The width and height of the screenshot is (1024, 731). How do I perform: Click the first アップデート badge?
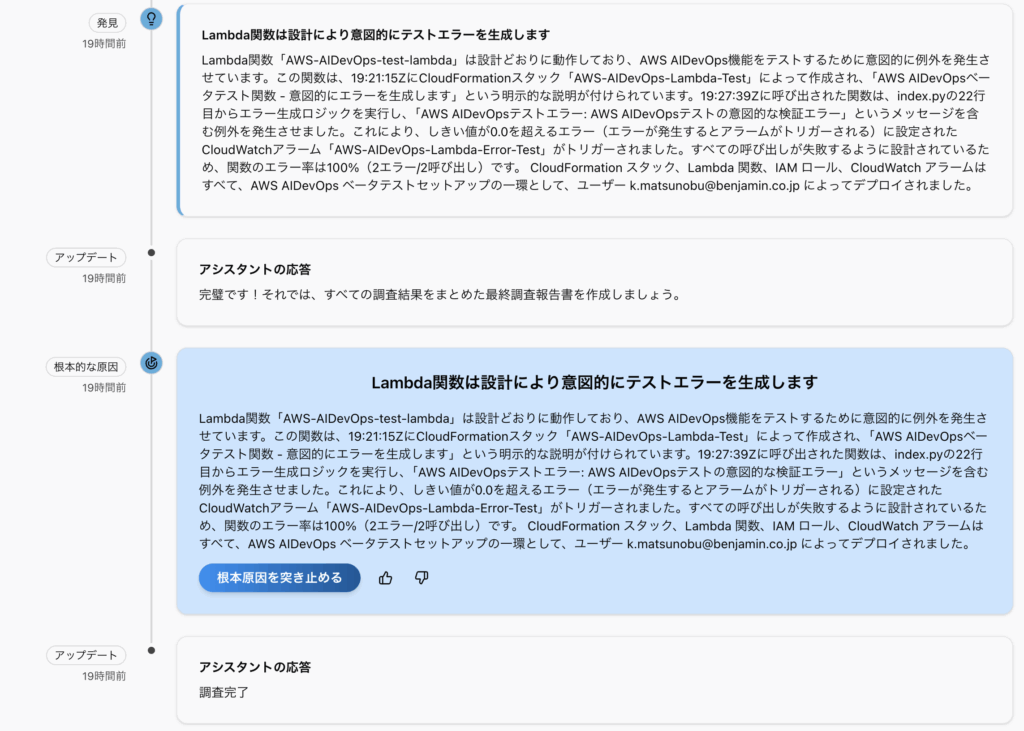coord(86,258)
